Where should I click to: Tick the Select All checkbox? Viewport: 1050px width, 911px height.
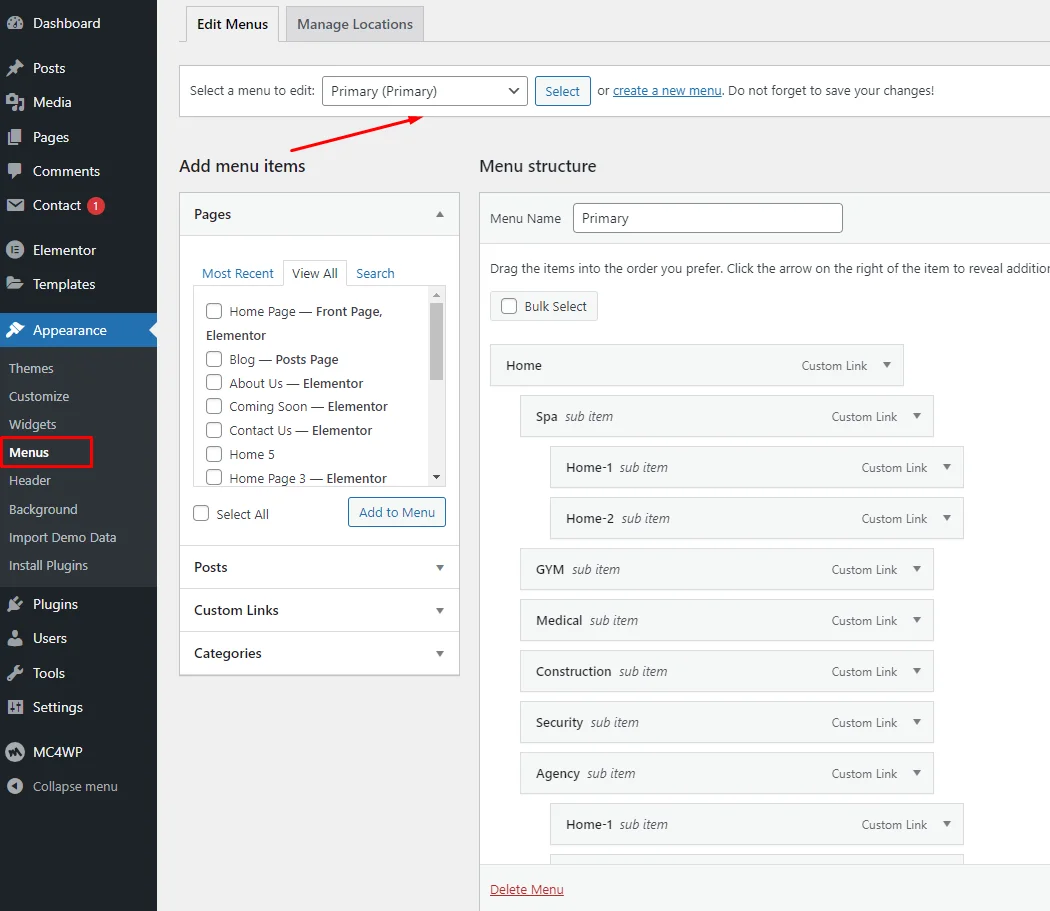click(201, 514)
